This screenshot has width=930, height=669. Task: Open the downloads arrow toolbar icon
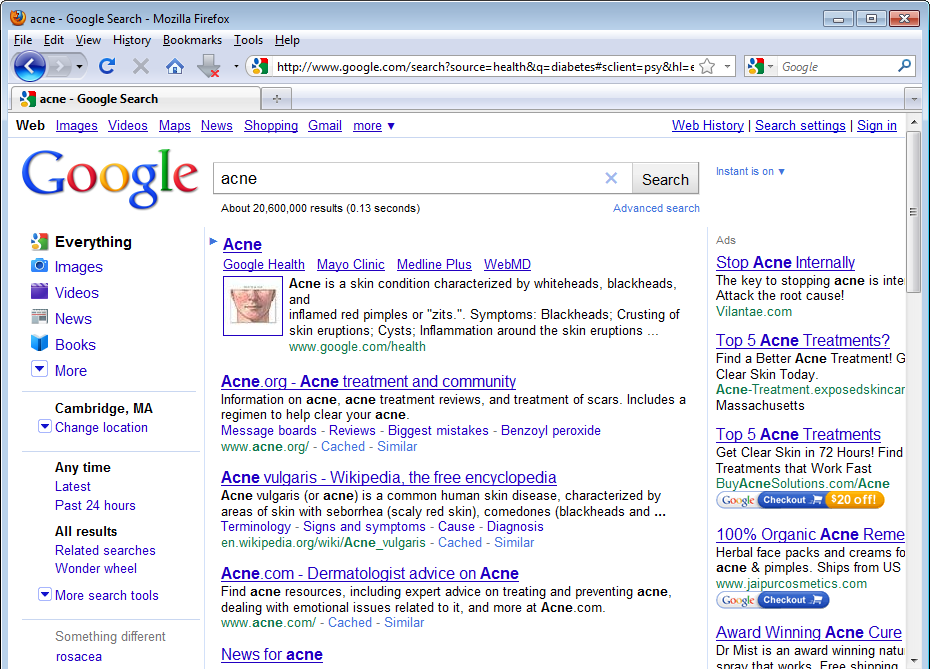tap(208, 66)
